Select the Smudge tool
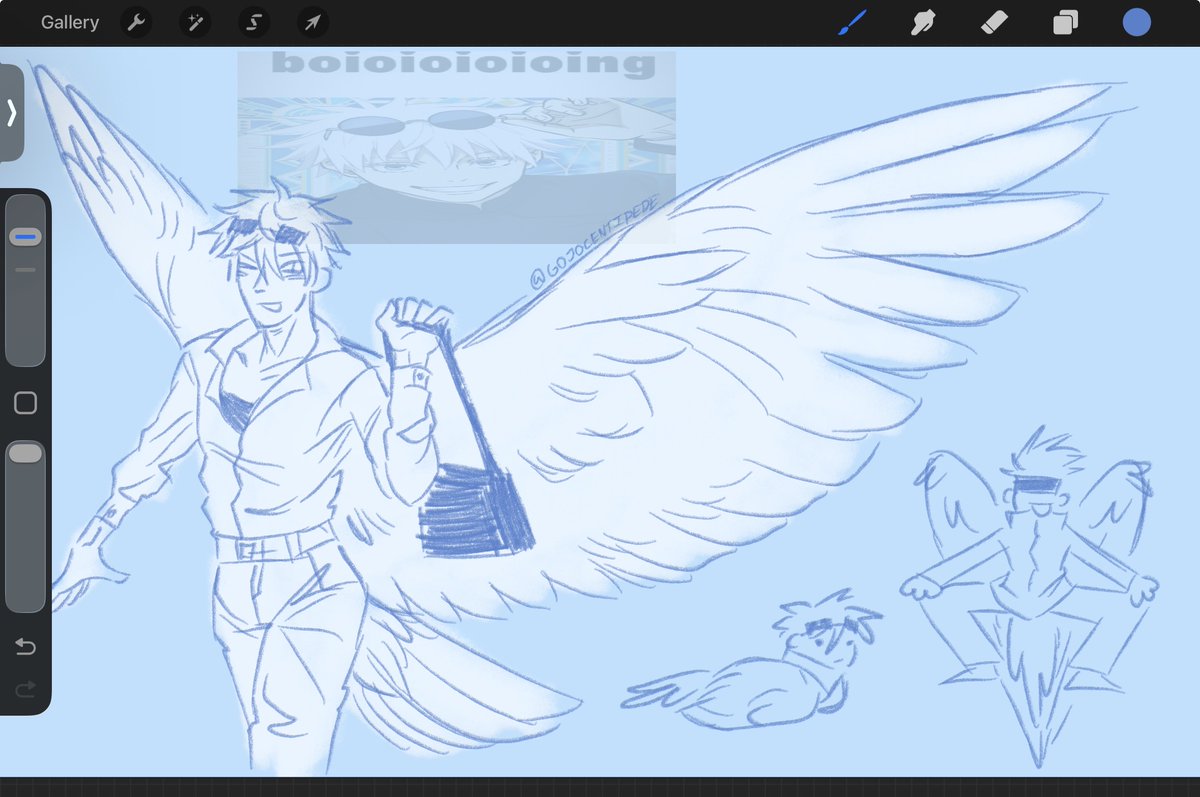 click(x=923, y=22)
